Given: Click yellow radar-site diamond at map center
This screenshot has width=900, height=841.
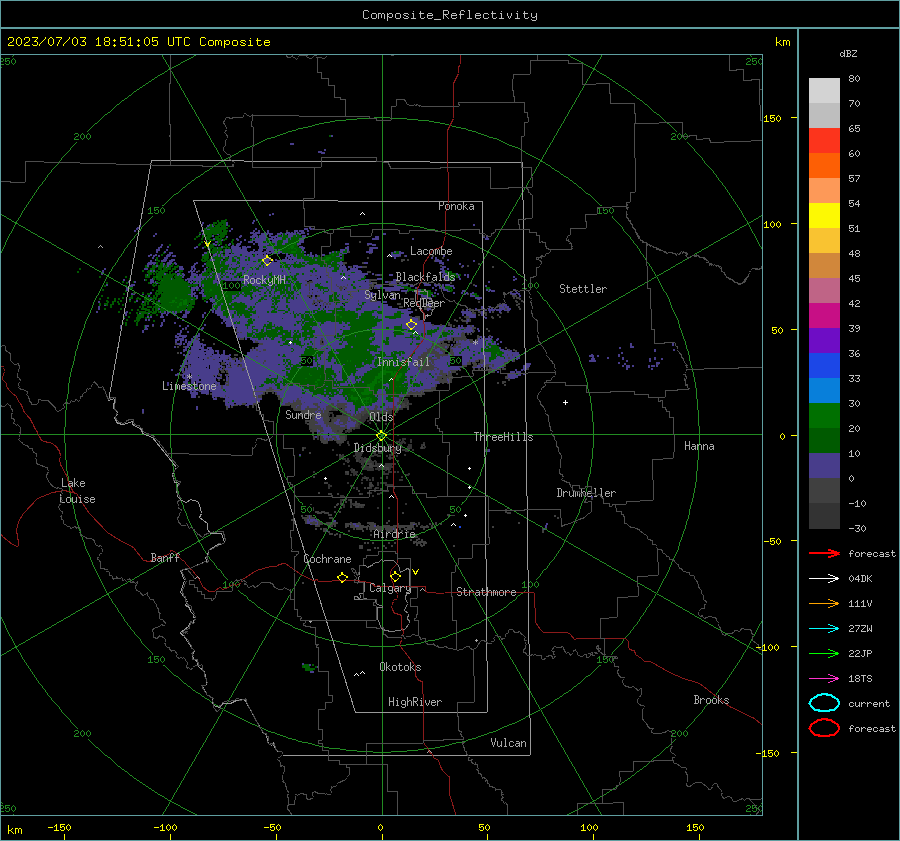Looking at the screenshot, I should click(382, 435).
